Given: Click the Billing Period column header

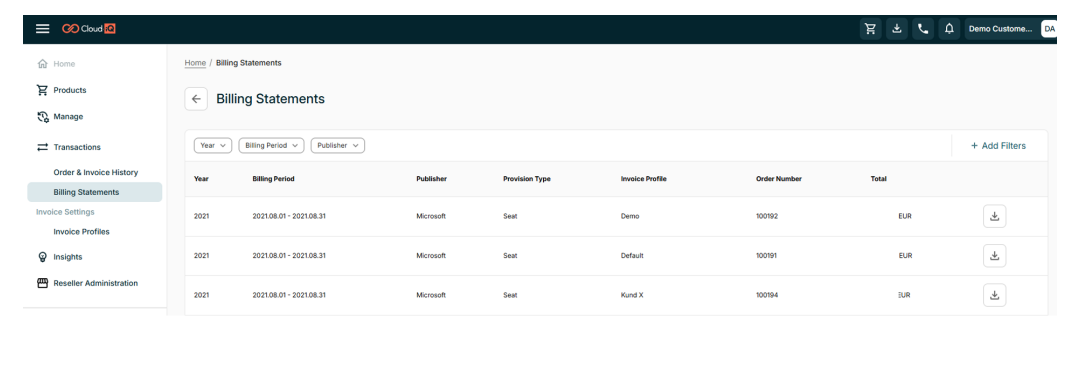Looking at the screenshot, I should click(273, 179).
